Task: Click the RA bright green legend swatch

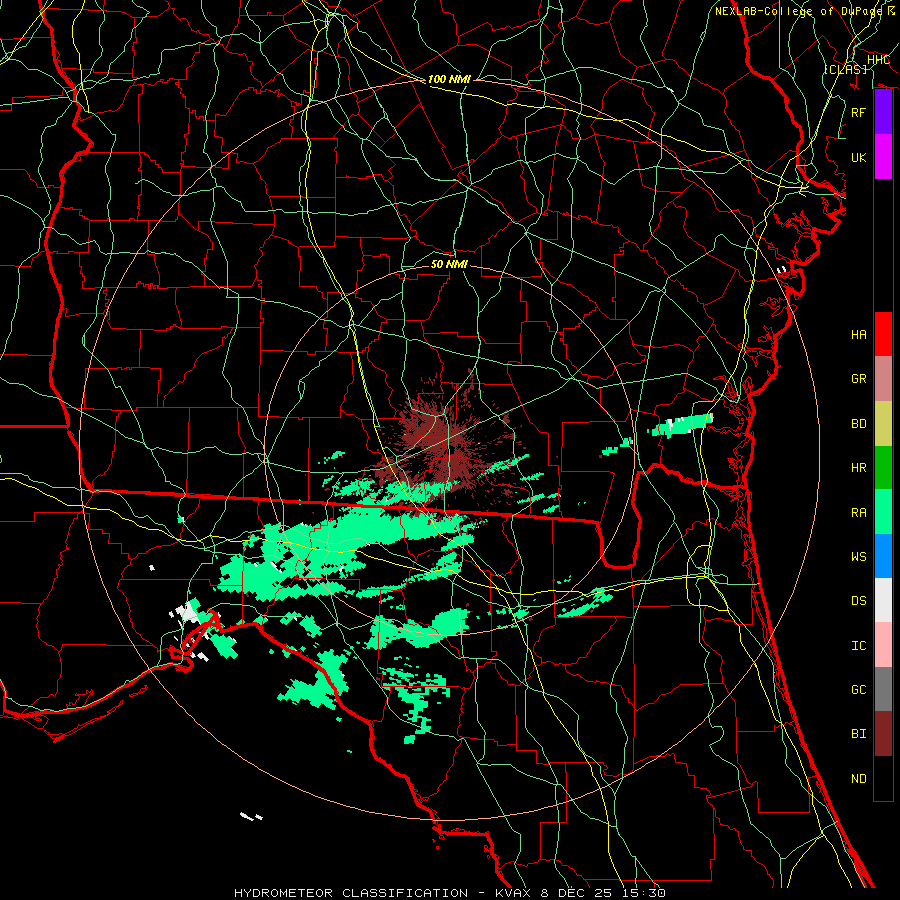Action: point(883,512)
